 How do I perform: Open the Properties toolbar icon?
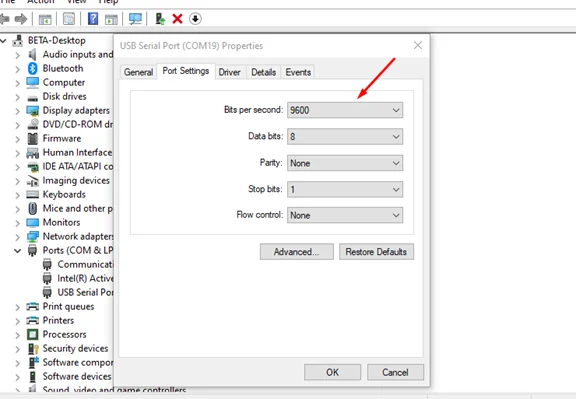click(69, 19)
